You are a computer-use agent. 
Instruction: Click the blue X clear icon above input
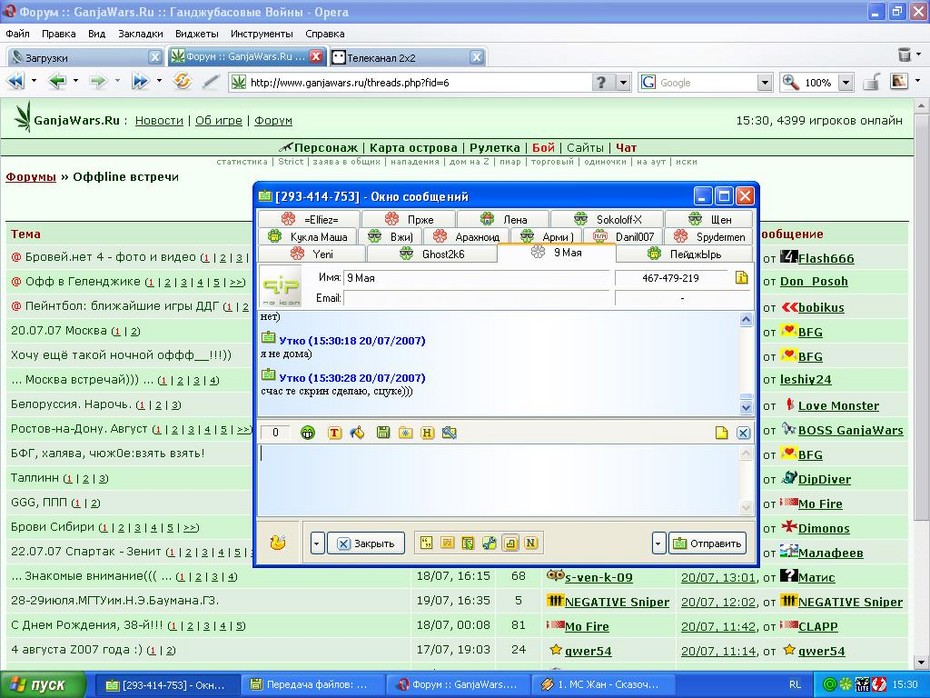743,433
